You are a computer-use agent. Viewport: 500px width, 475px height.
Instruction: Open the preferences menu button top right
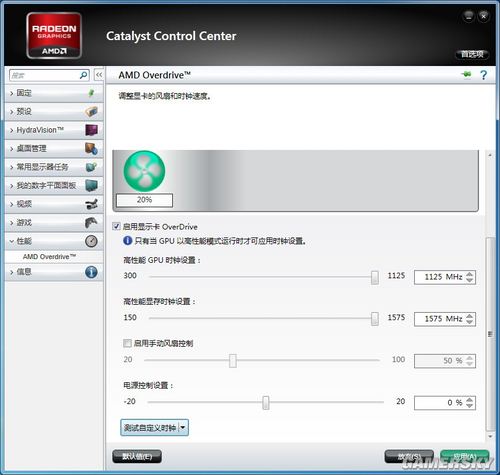pyautogui.click(x=472, y=54)
